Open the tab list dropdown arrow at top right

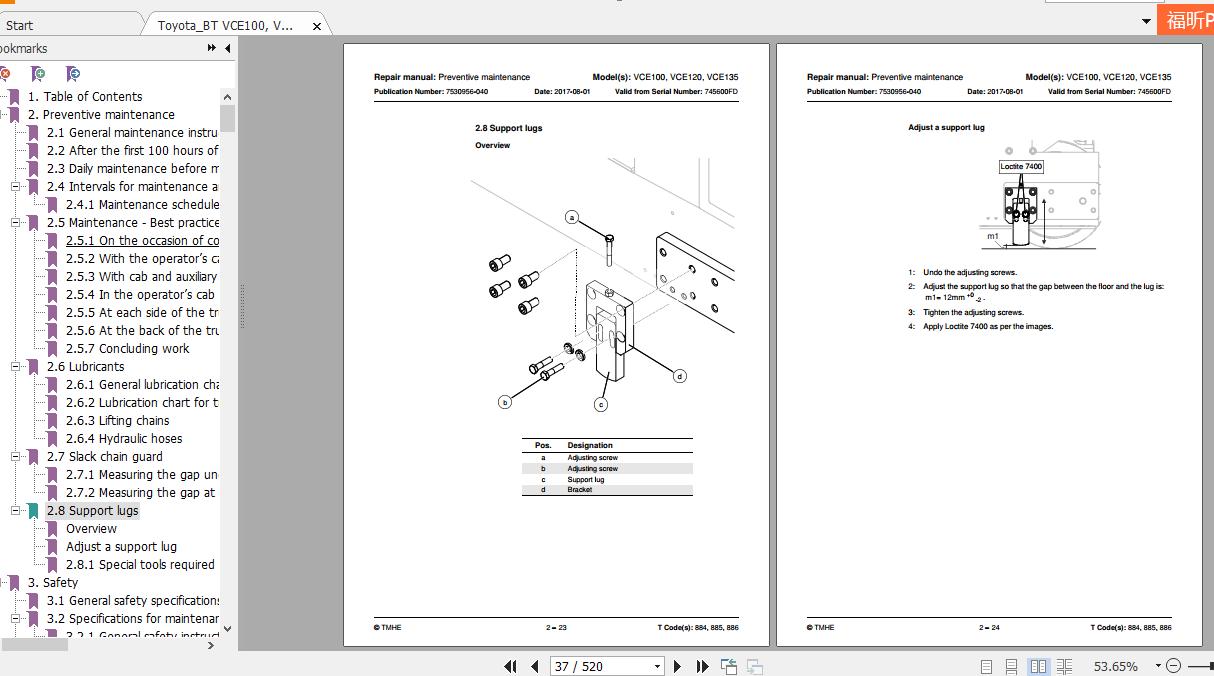click(x=1146, y=21)
